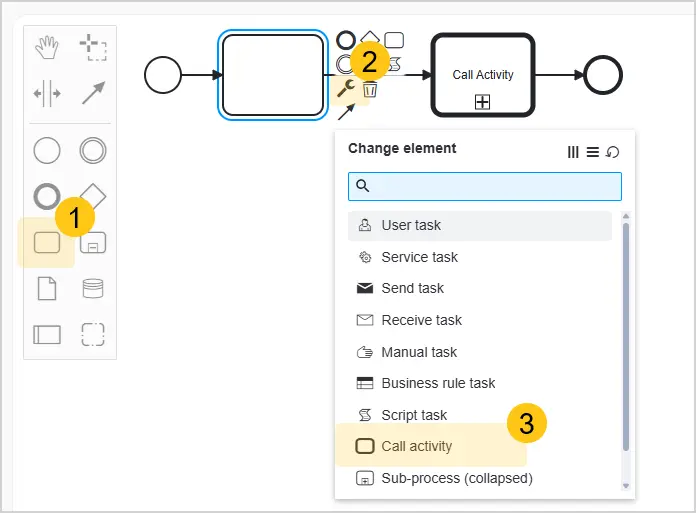This screenshot has width=696, height=513.
Task: Click the Change element list scrollbar
Action: [626, 337]
